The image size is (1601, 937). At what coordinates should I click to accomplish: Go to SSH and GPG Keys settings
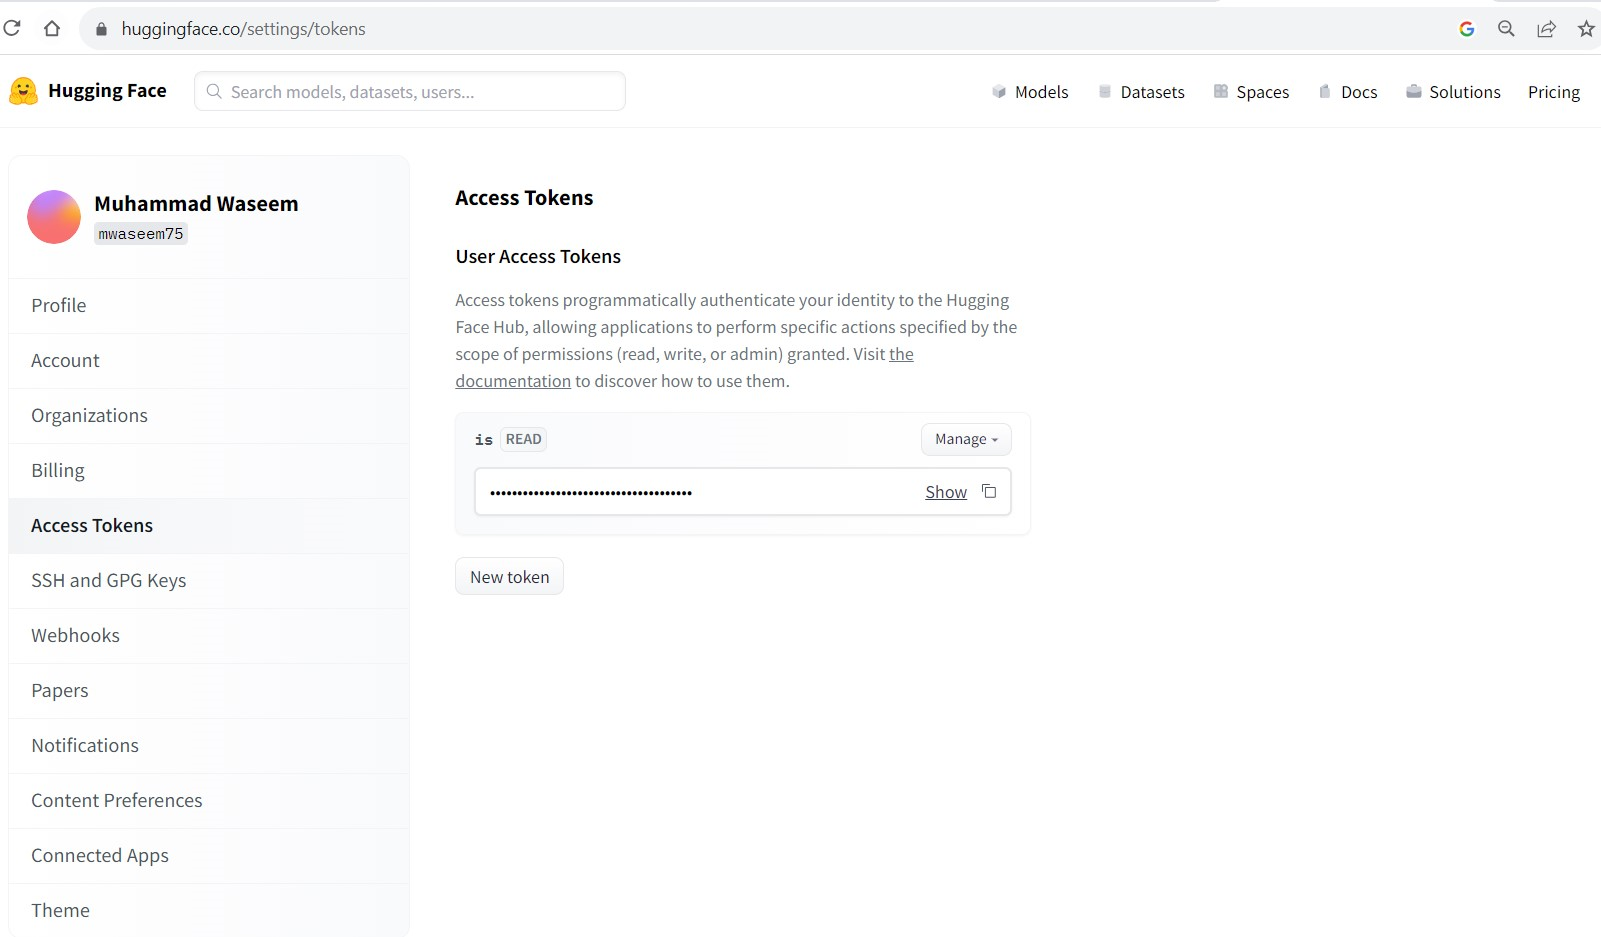pos(108,580)
